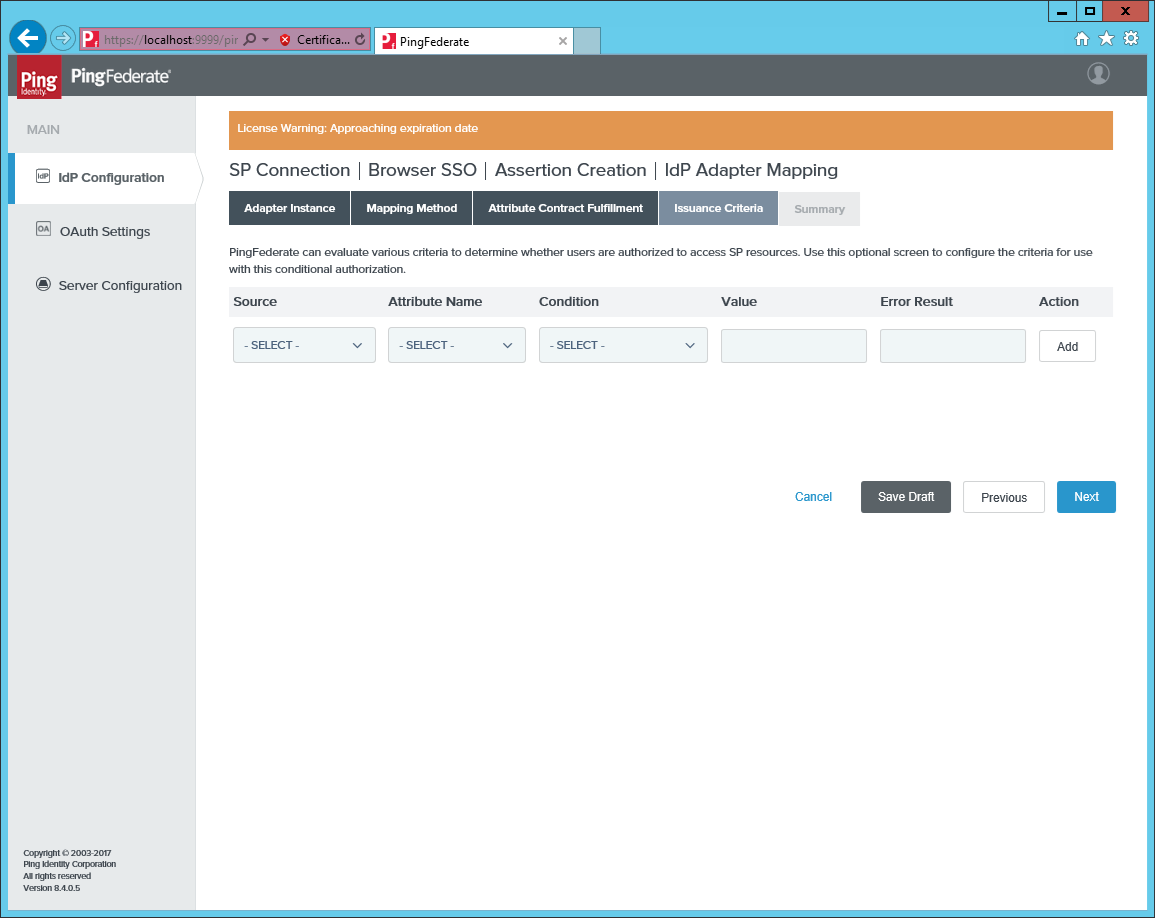Switch to the Mapping Method tab
This screenshot has height=918, width=1155.
(x=412, y=209)
